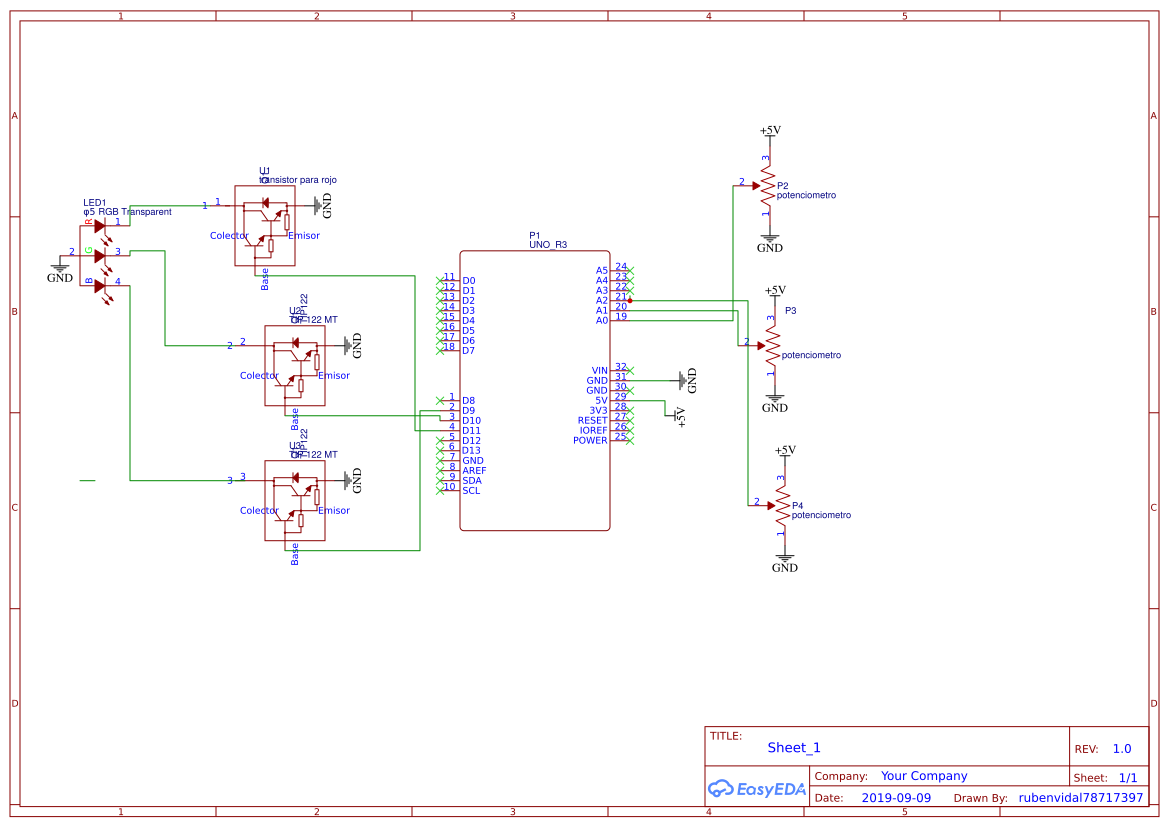1169x827 pixels.
Task: Click the 'Colector' label on U1
Action: click(x=229, y=236)
